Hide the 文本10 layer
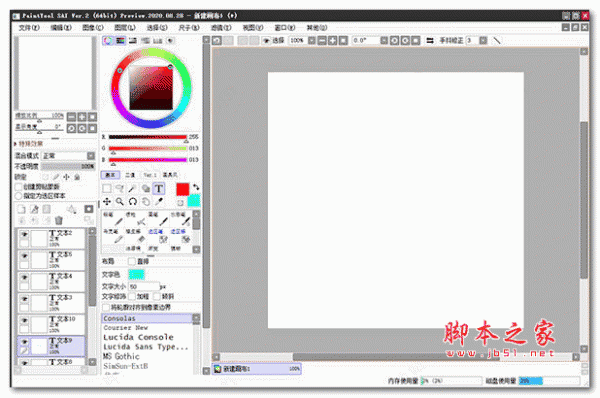600x398 pixels. pos(24,320)
